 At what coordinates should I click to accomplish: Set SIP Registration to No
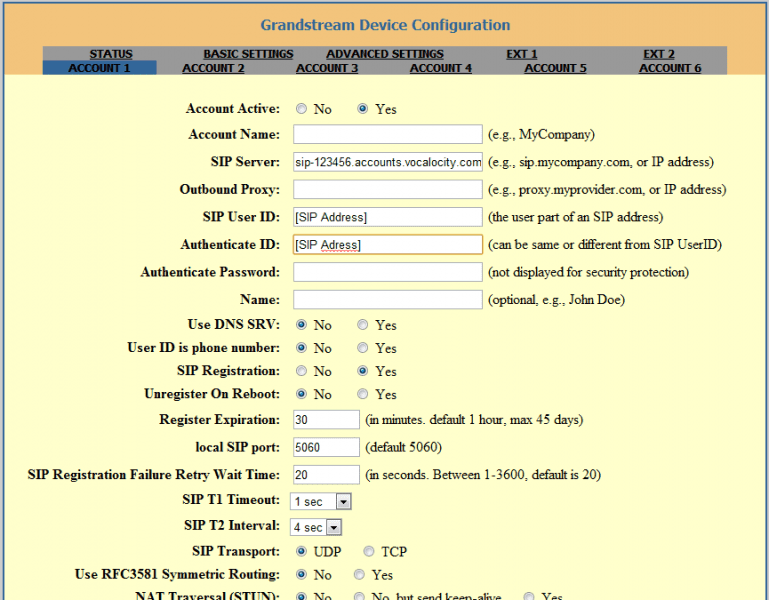[x=302, y=370]
